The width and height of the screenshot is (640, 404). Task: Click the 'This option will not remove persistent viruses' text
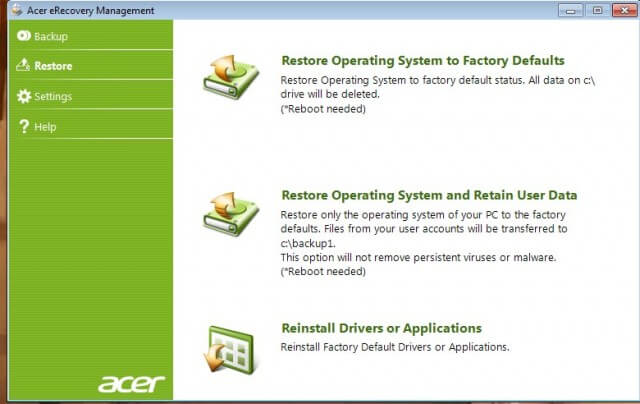coord(418,257)
